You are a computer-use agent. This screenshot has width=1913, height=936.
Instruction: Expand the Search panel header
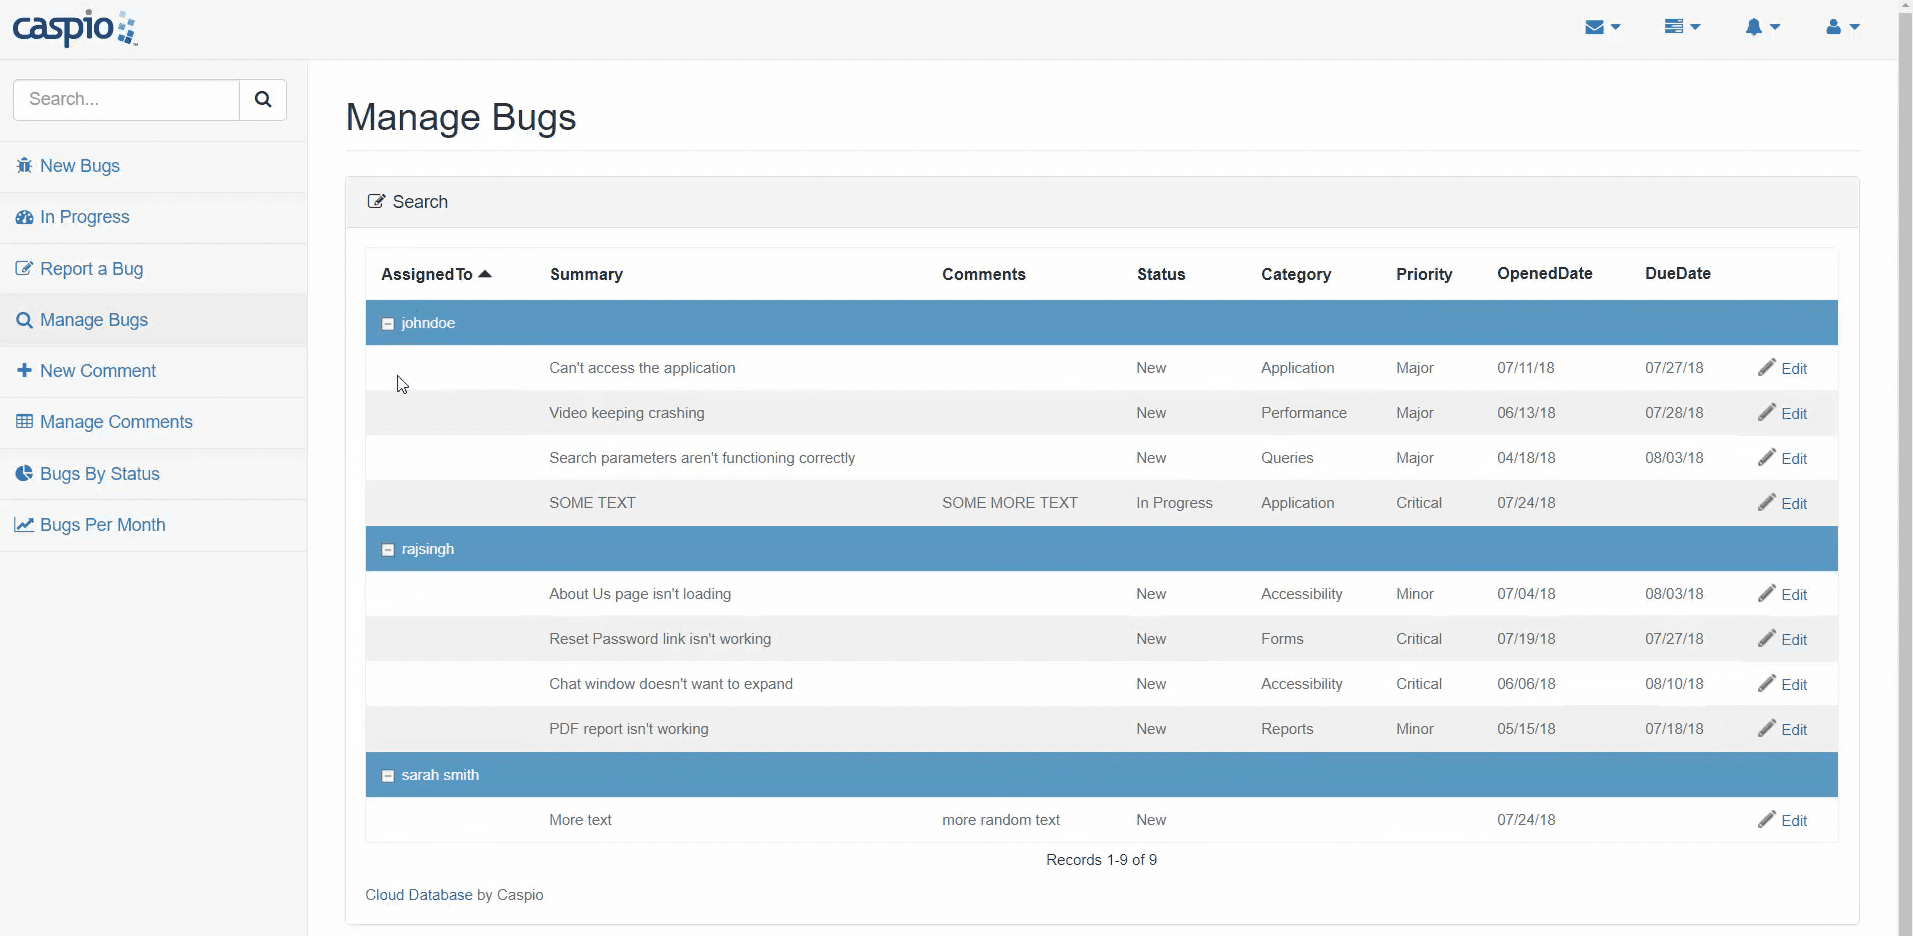(419, 202)
